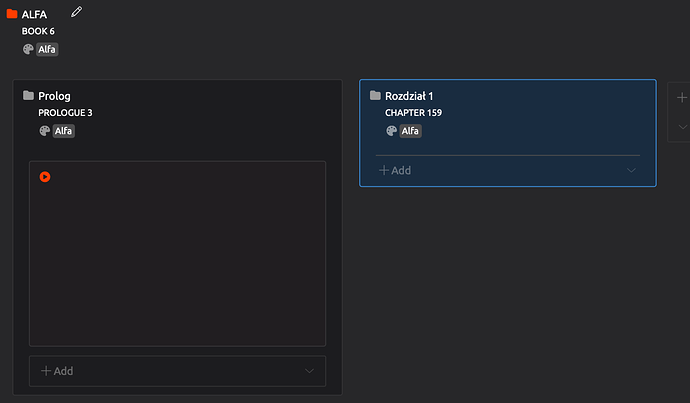690x403 pixels.
Task: Click the Prolog folder icon
Action: (x=28, y=96)
